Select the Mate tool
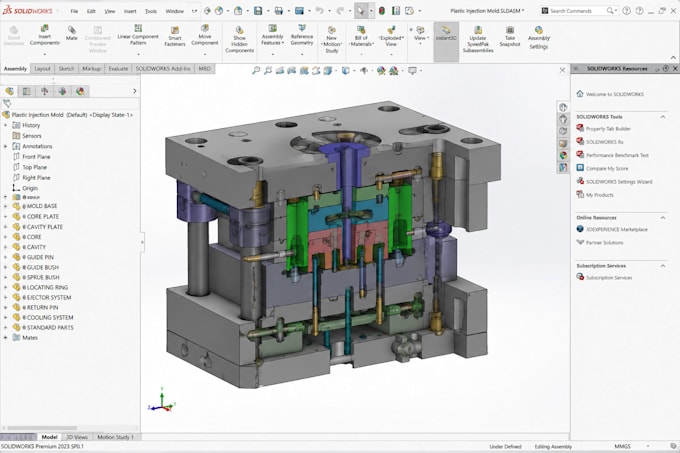The height and width of the screenshot is (453, 680). [x=72, y=33]
